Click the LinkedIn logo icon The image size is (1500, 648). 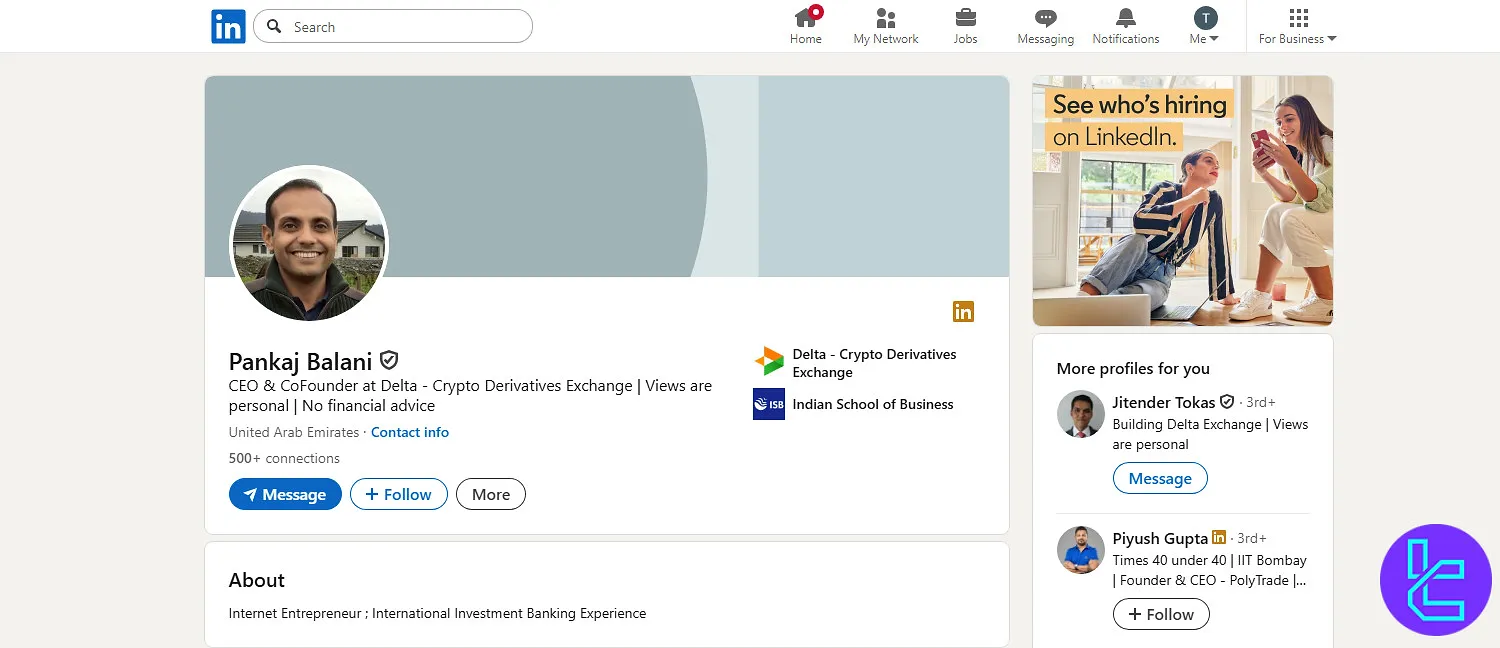(x=228, y=27)
